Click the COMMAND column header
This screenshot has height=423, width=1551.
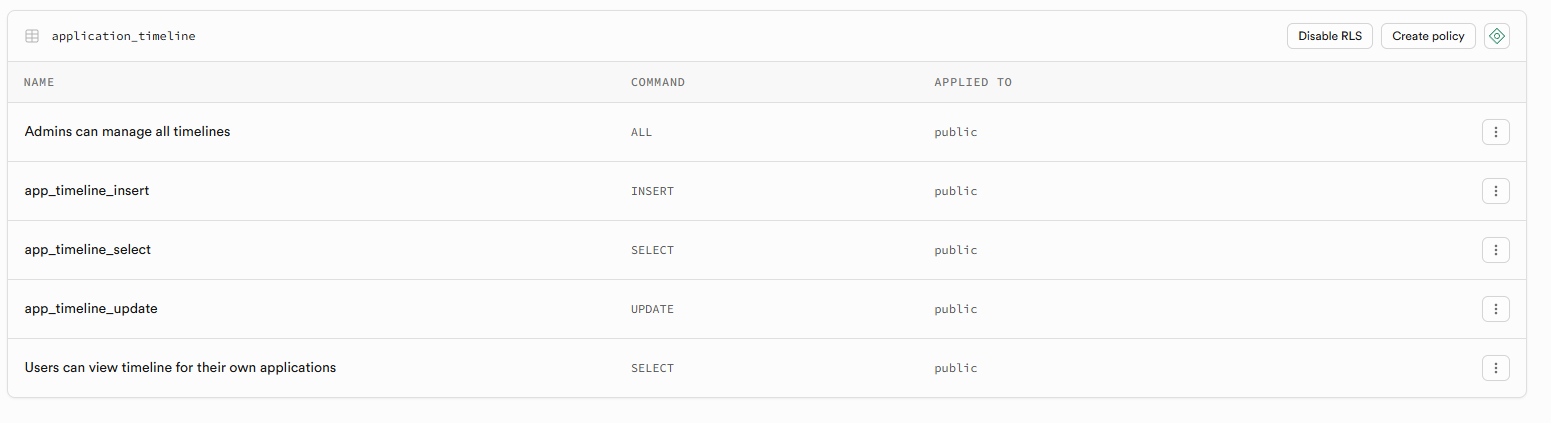[x=657, y=82]
